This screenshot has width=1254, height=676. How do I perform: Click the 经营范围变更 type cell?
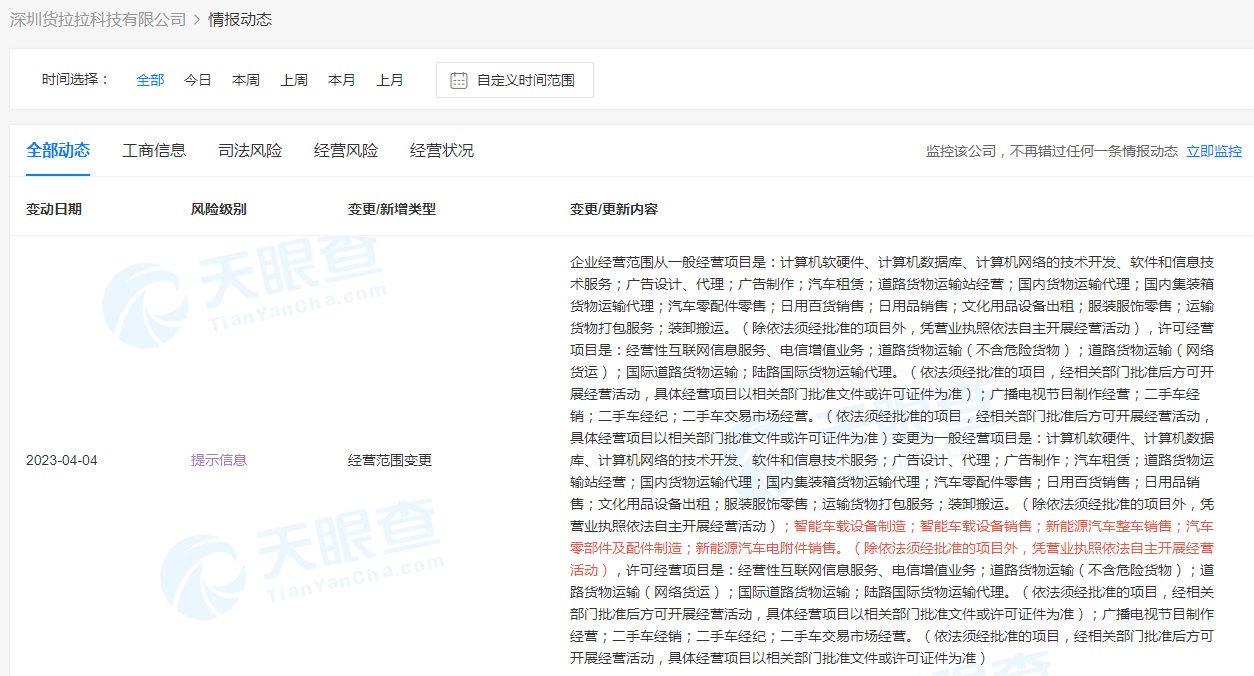click(390, 460)
